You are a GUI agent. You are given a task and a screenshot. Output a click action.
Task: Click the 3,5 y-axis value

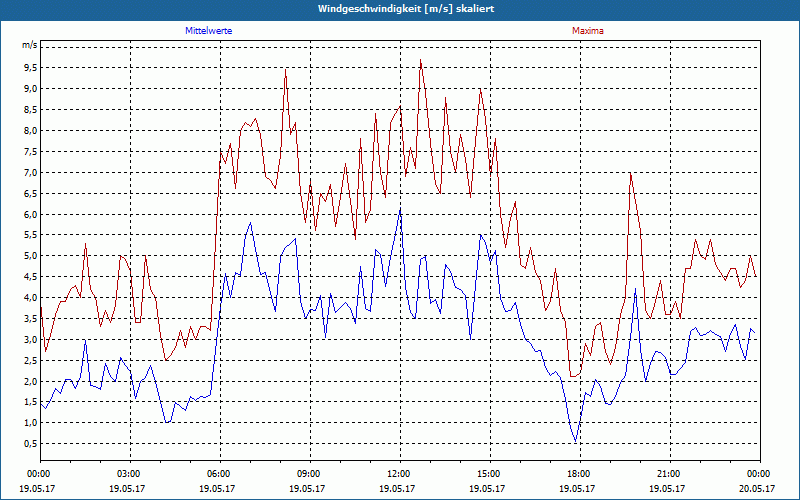[x=31, y=319]
